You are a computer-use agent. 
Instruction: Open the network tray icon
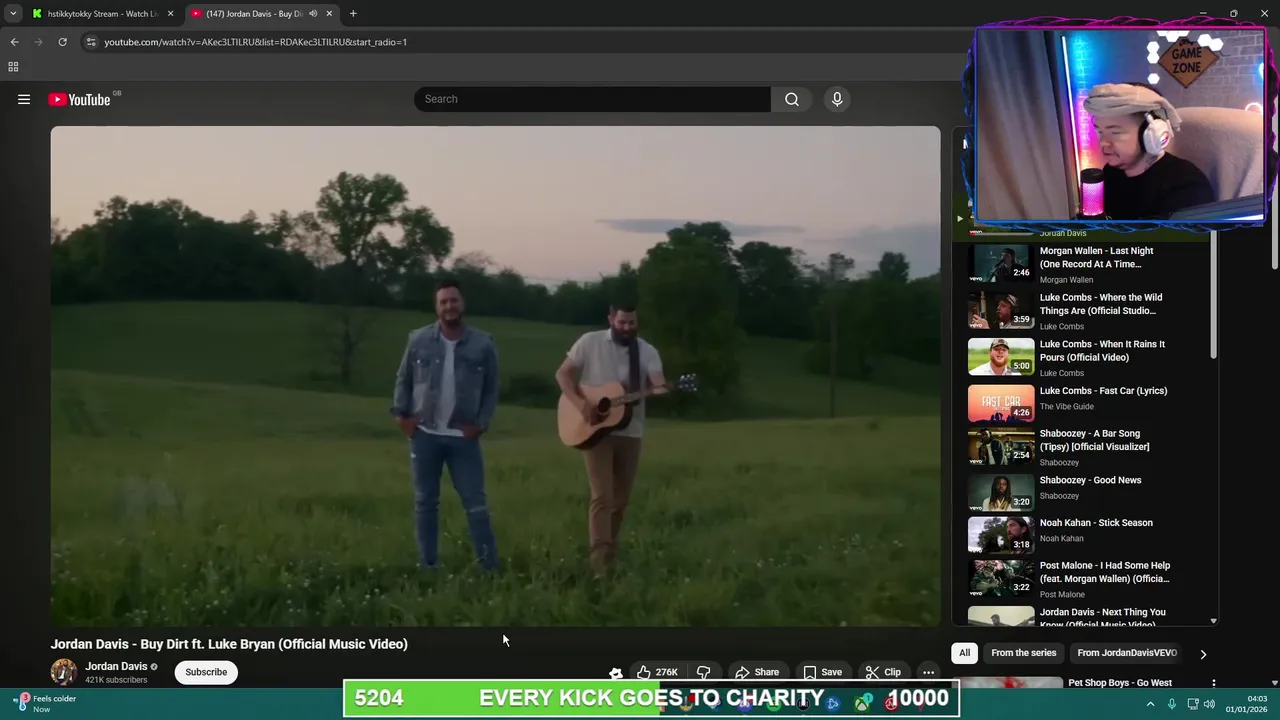[1193, 704]
